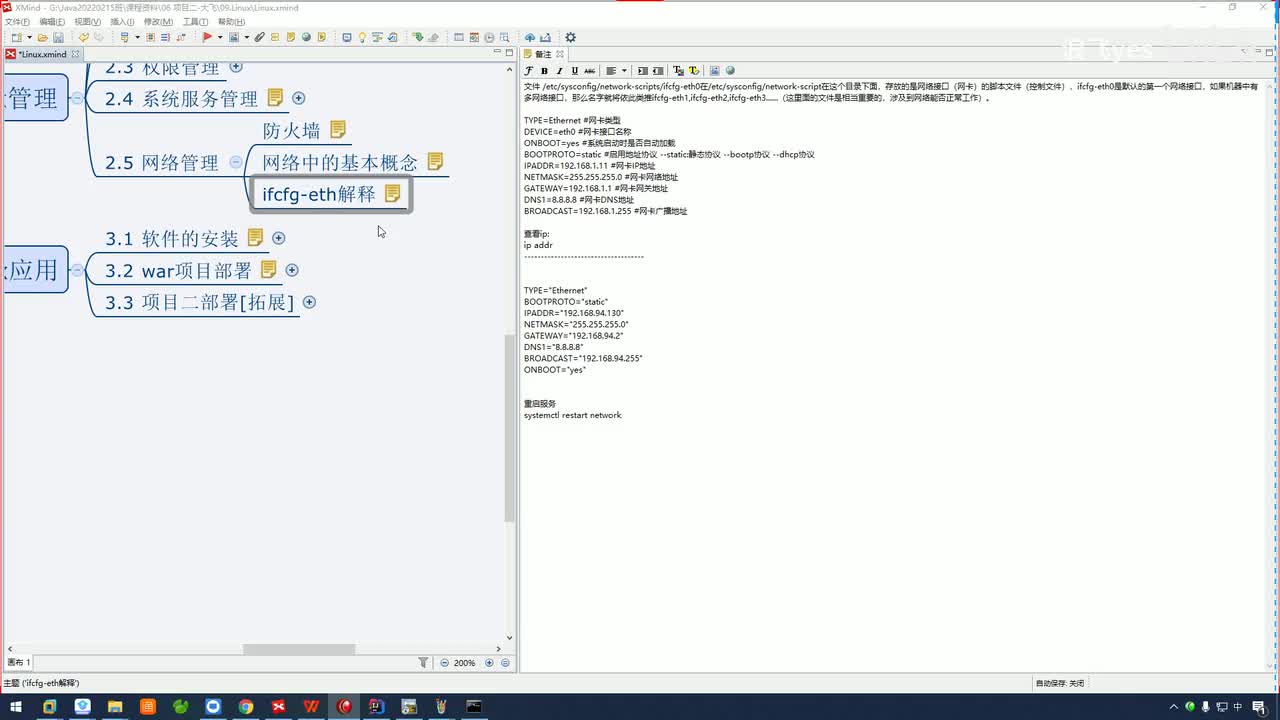The height and width of the screenshot is (720, 1280).
Task: Open the 视图 menu
Action: (87, 22)
